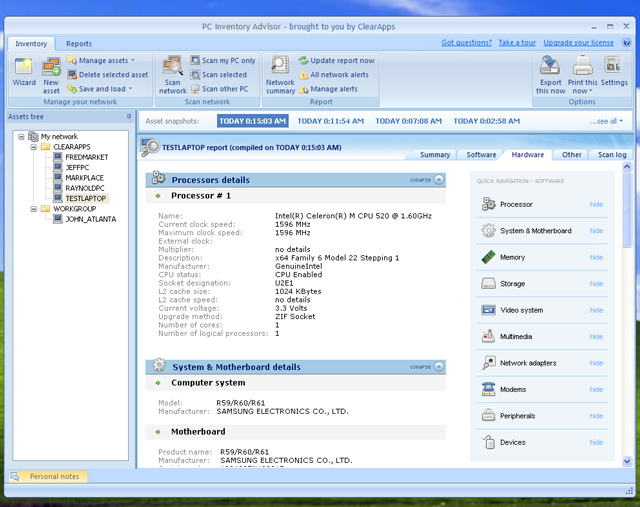Switch to the Summary report tab

pyautogui.click(x=435, y=155)
